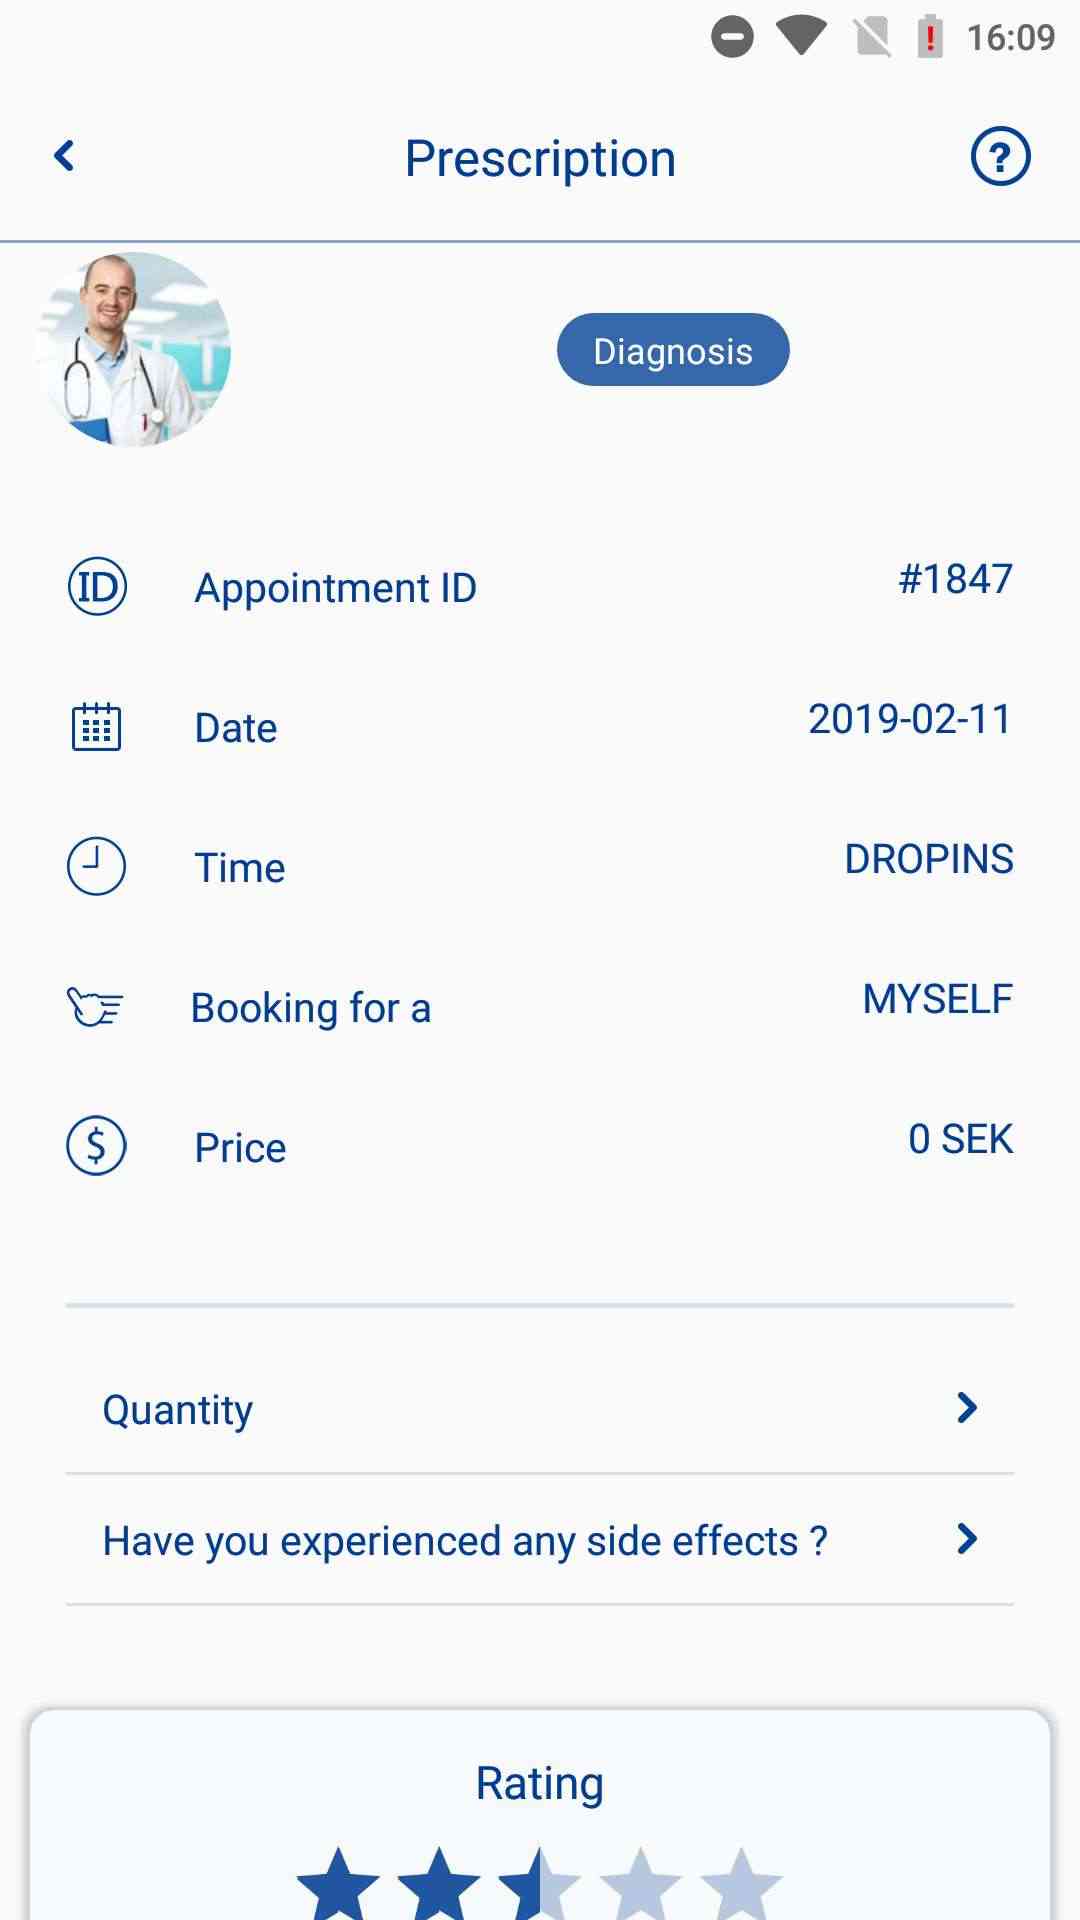Set rating to one star

(x=338, y=1886)
